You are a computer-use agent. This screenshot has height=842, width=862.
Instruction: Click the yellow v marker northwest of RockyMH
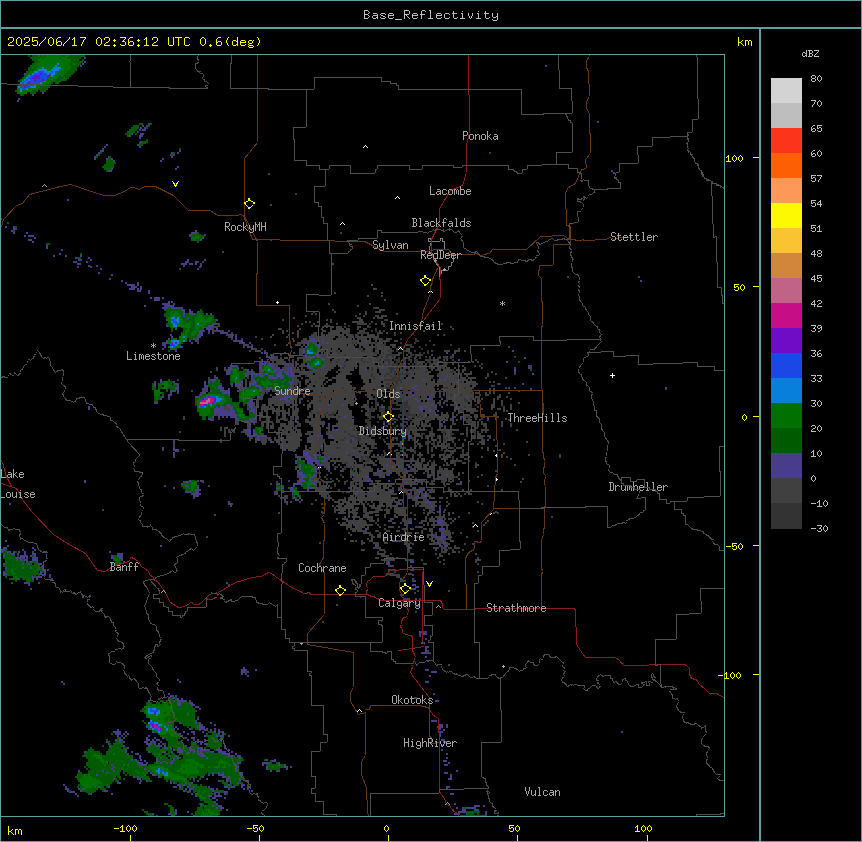pos(175,184)
